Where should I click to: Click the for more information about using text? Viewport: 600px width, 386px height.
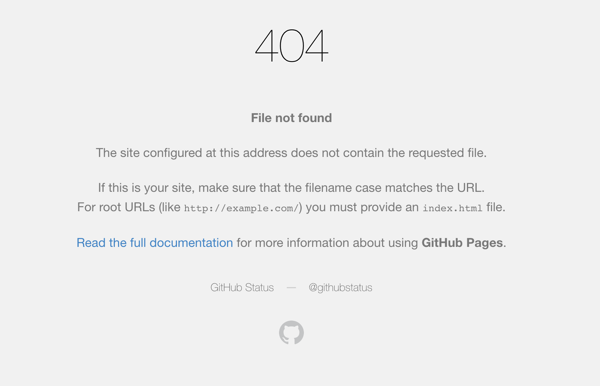click(x=327, y=243)
